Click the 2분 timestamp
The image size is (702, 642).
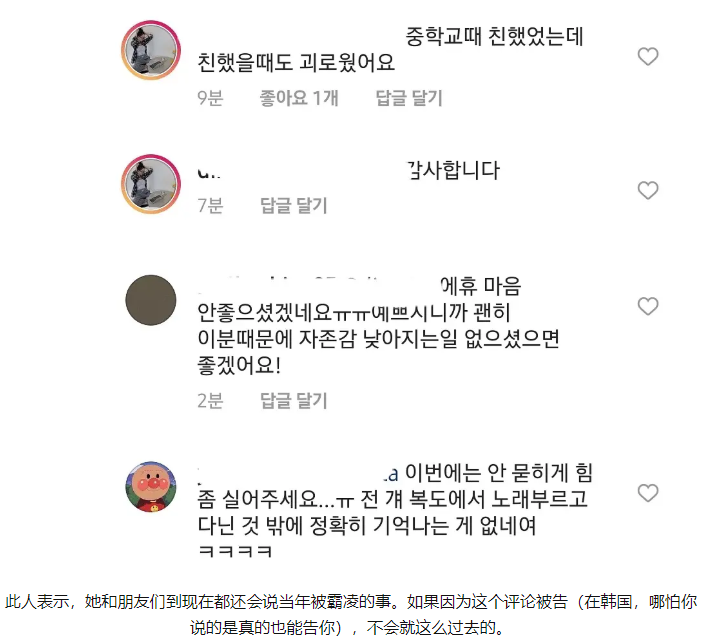click(x=210, y=400)
